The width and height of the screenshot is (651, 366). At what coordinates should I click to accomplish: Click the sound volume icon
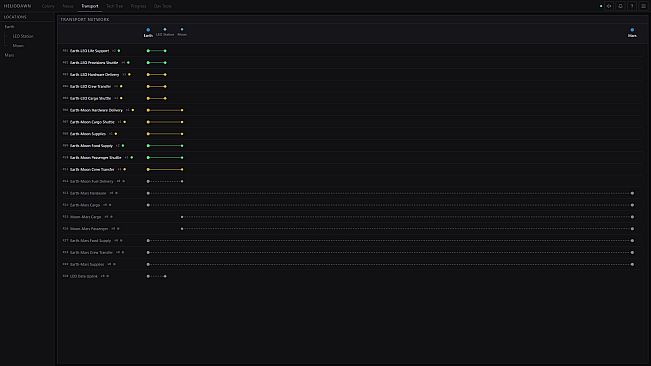[x=609, y=6]
